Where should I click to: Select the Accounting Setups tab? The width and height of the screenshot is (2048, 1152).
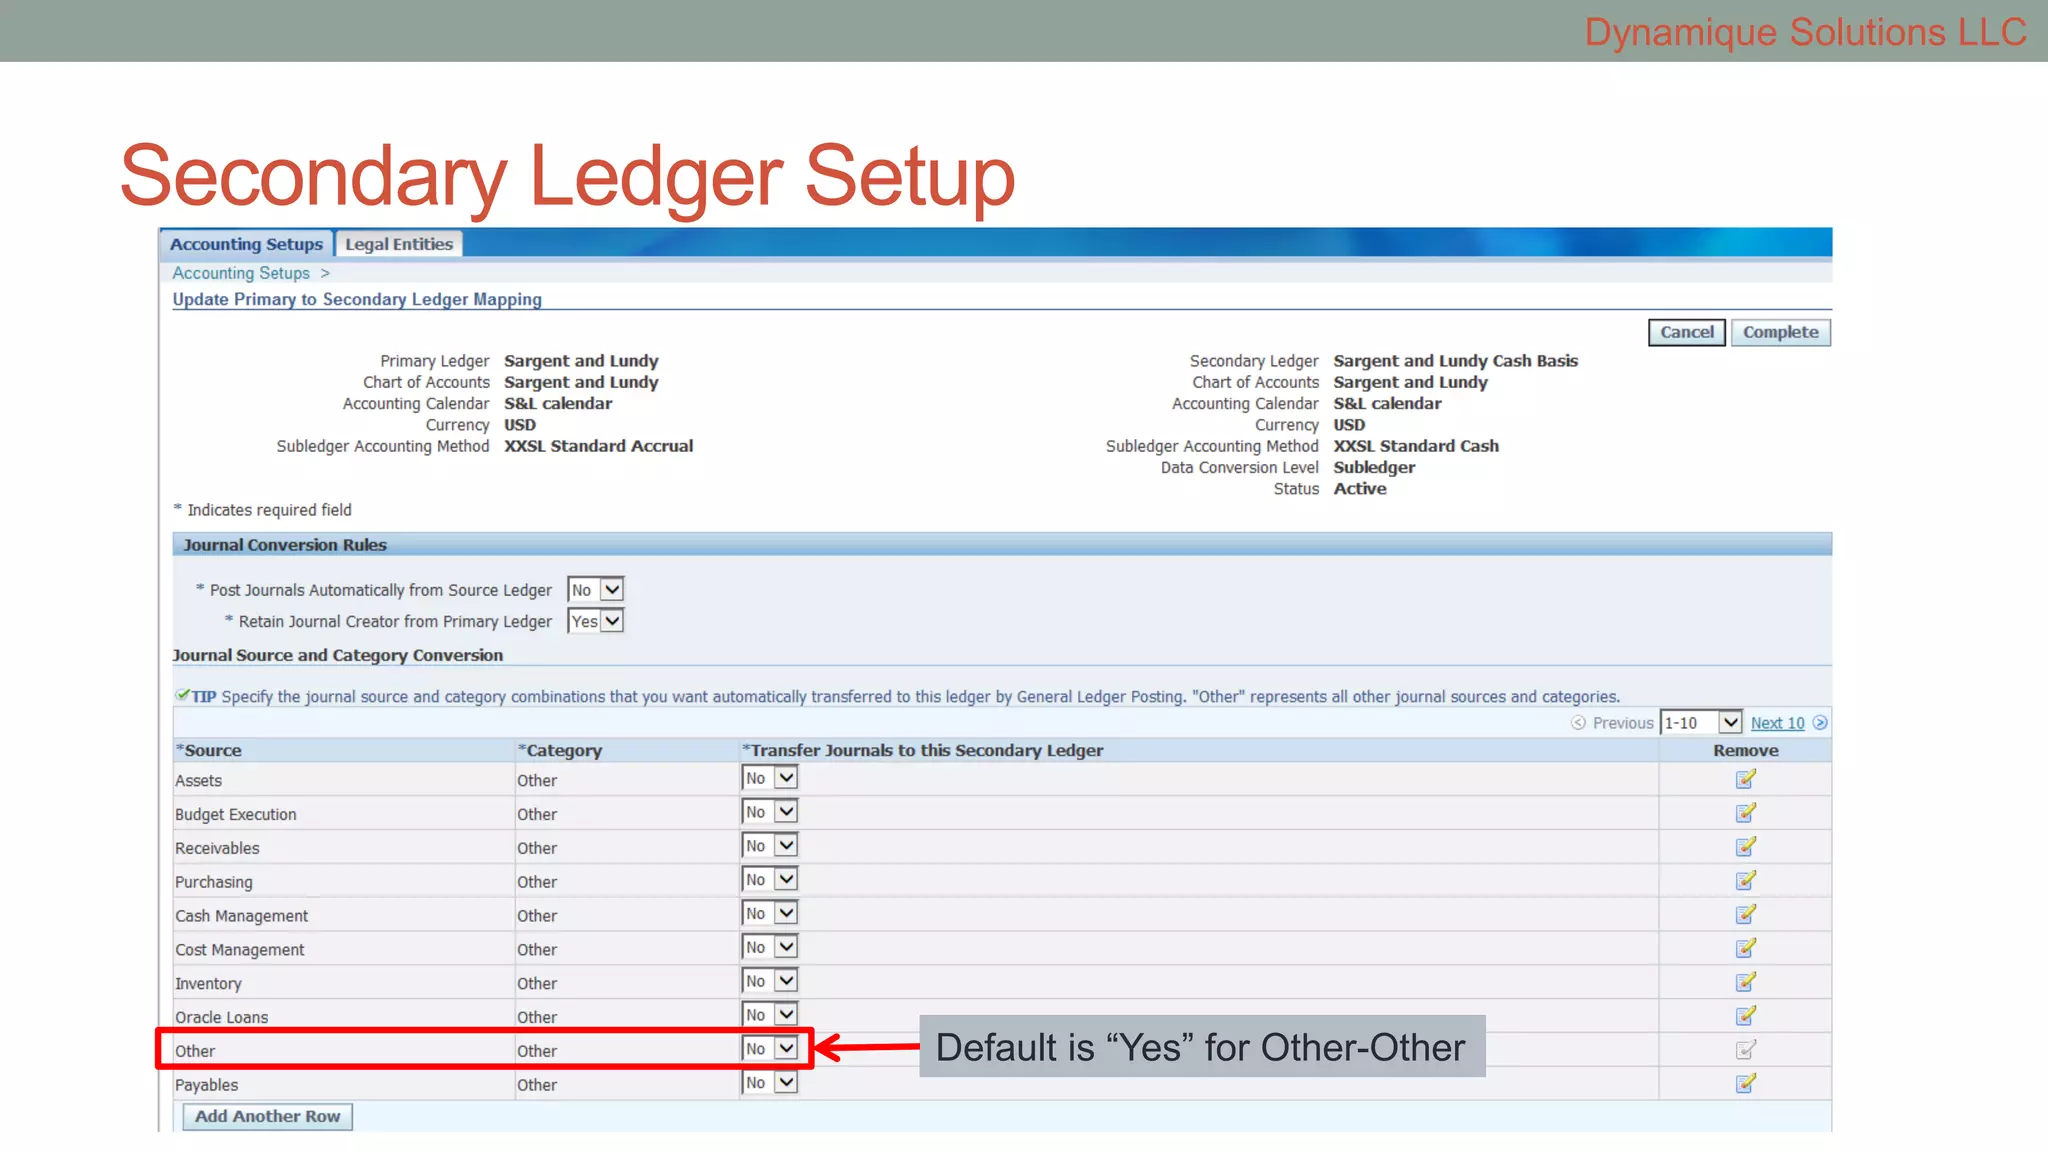246,244
